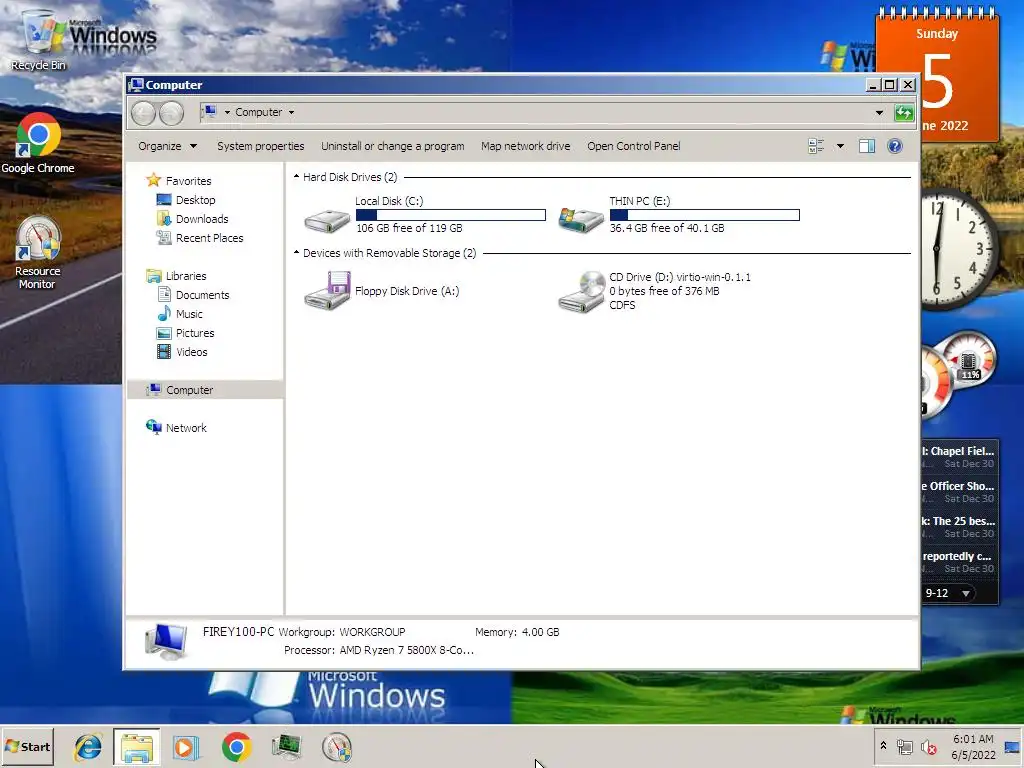This screenshot has width=1024, height=768.
Task: Launch Internet Explorer from the taskbar
Action: (88, 747)
